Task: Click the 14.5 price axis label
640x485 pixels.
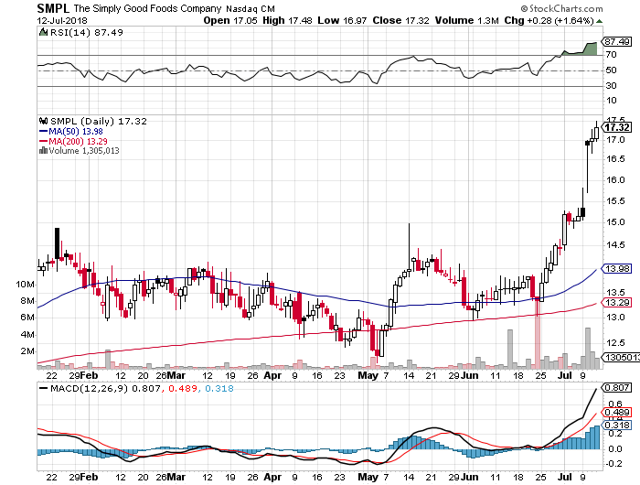Action: [x=615, y=245]
